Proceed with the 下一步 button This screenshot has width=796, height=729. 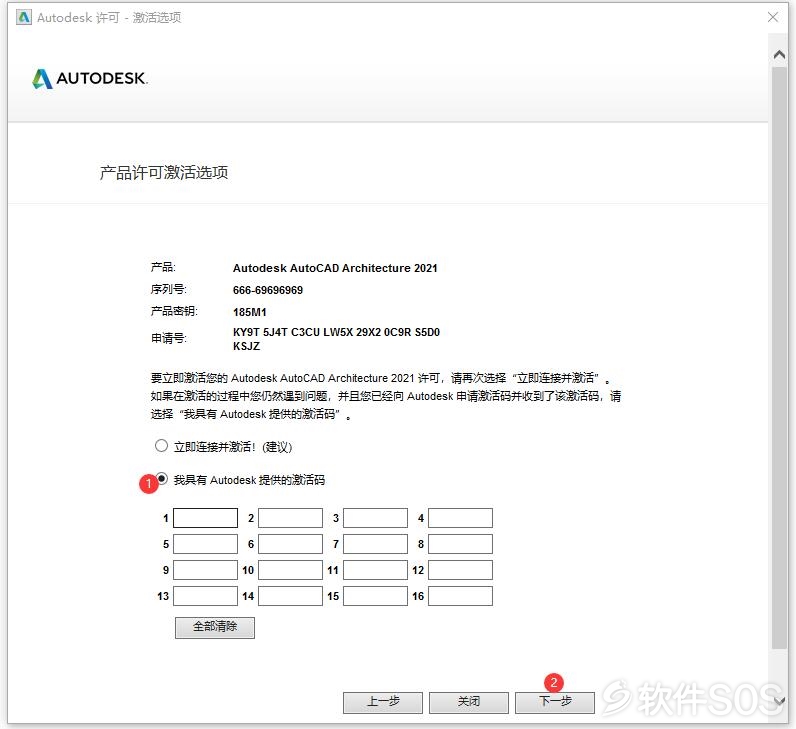click(555, 702)
